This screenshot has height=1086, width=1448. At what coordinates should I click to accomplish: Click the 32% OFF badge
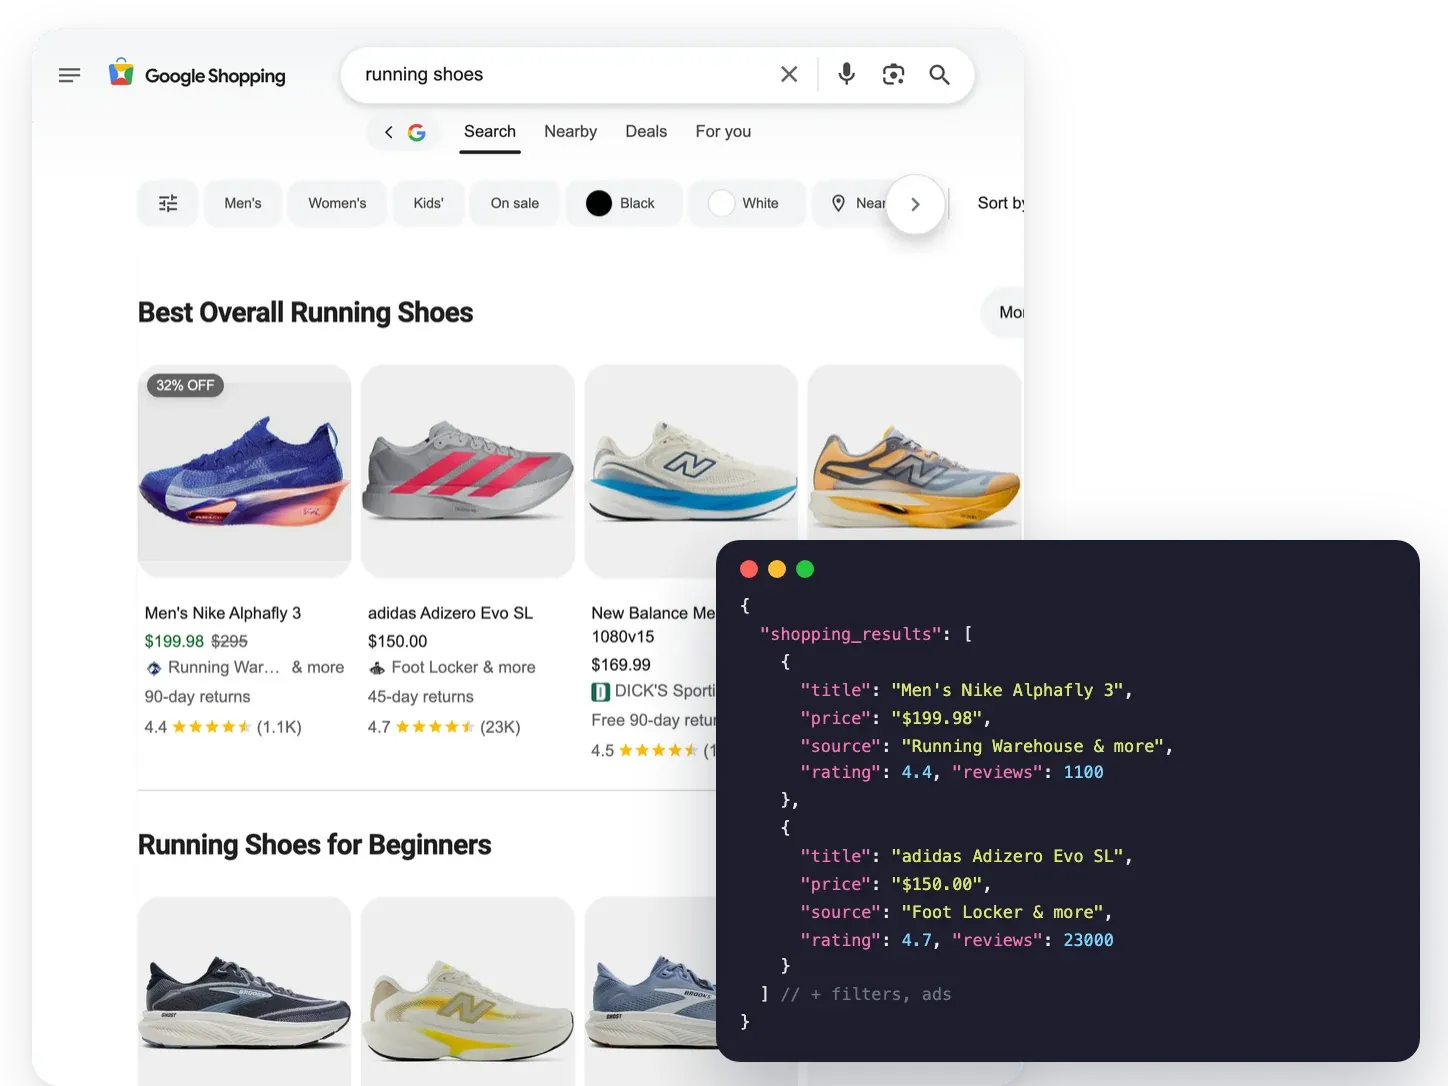[185, 385]
